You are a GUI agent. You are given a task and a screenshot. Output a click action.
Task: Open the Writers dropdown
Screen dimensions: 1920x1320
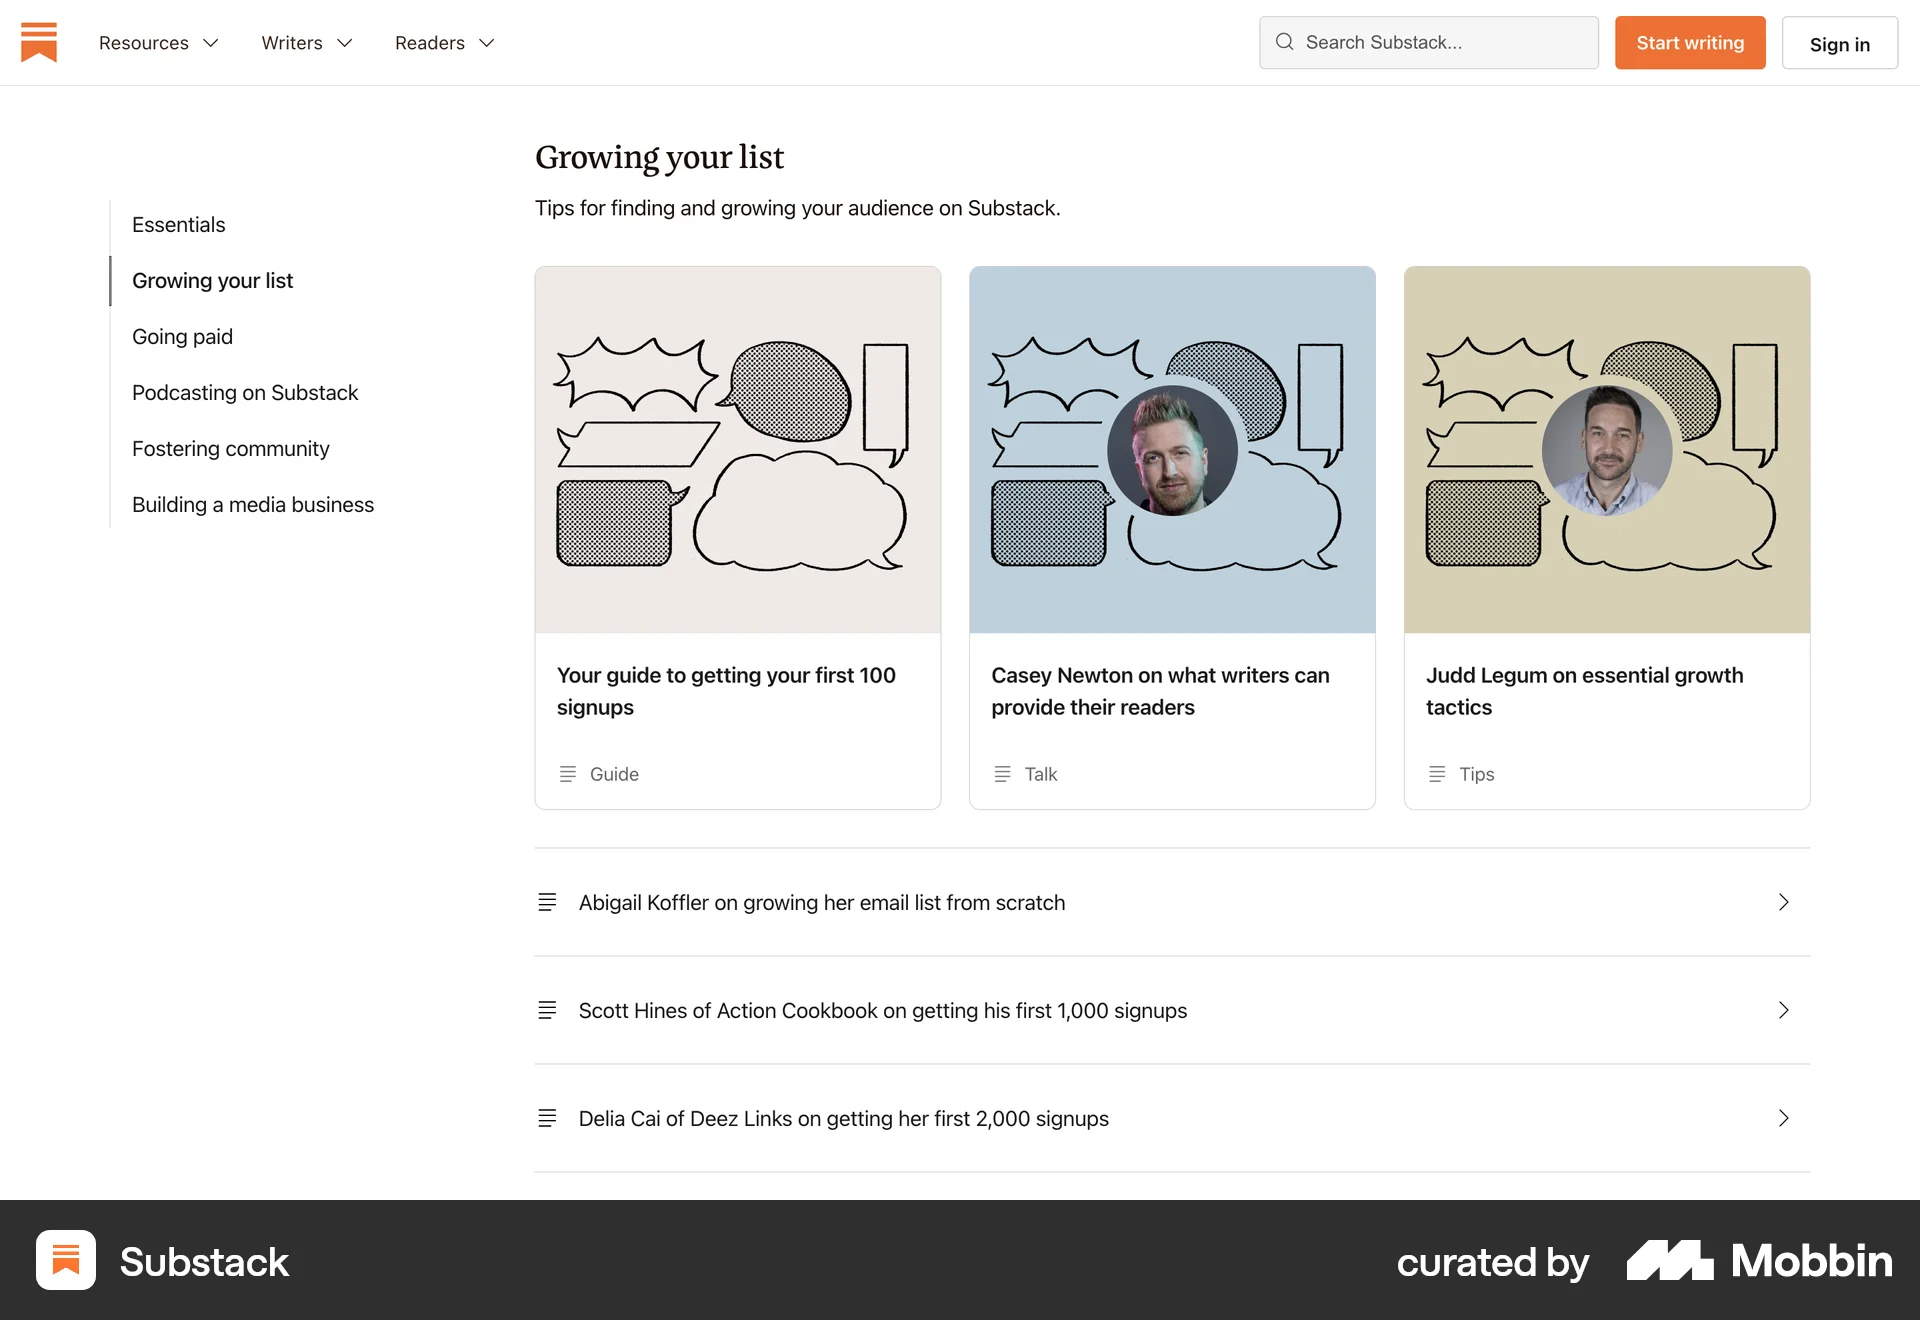(306, 42)
